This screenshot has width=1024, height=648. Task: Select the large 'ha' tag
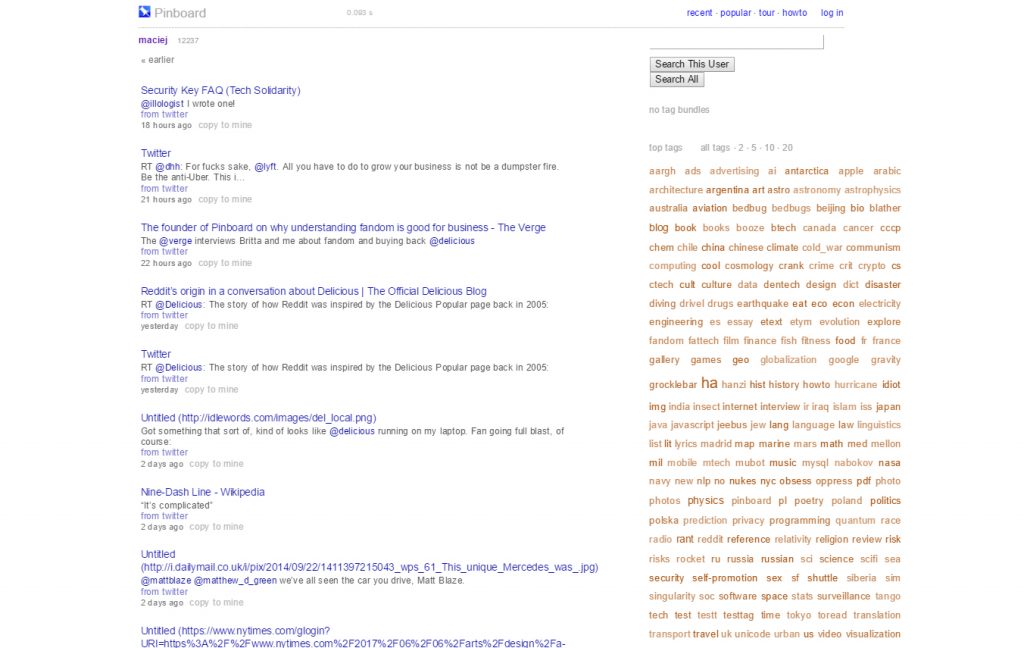tap(709, 383)
